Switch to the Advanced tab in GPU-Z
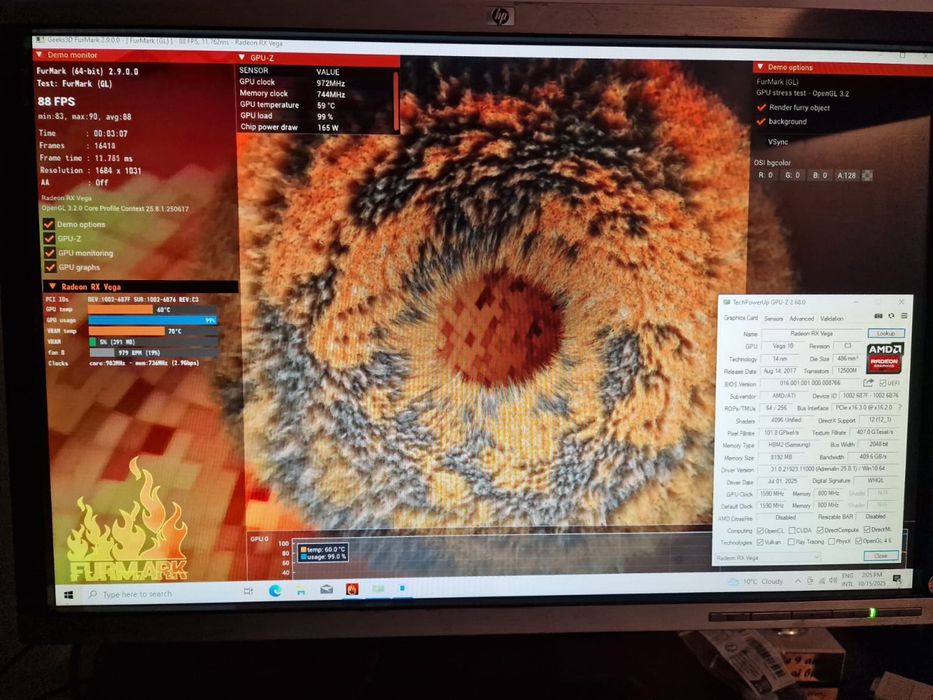The width and height of the screenshot is (933, 700). pyautogui.click(x=801, y=318)
